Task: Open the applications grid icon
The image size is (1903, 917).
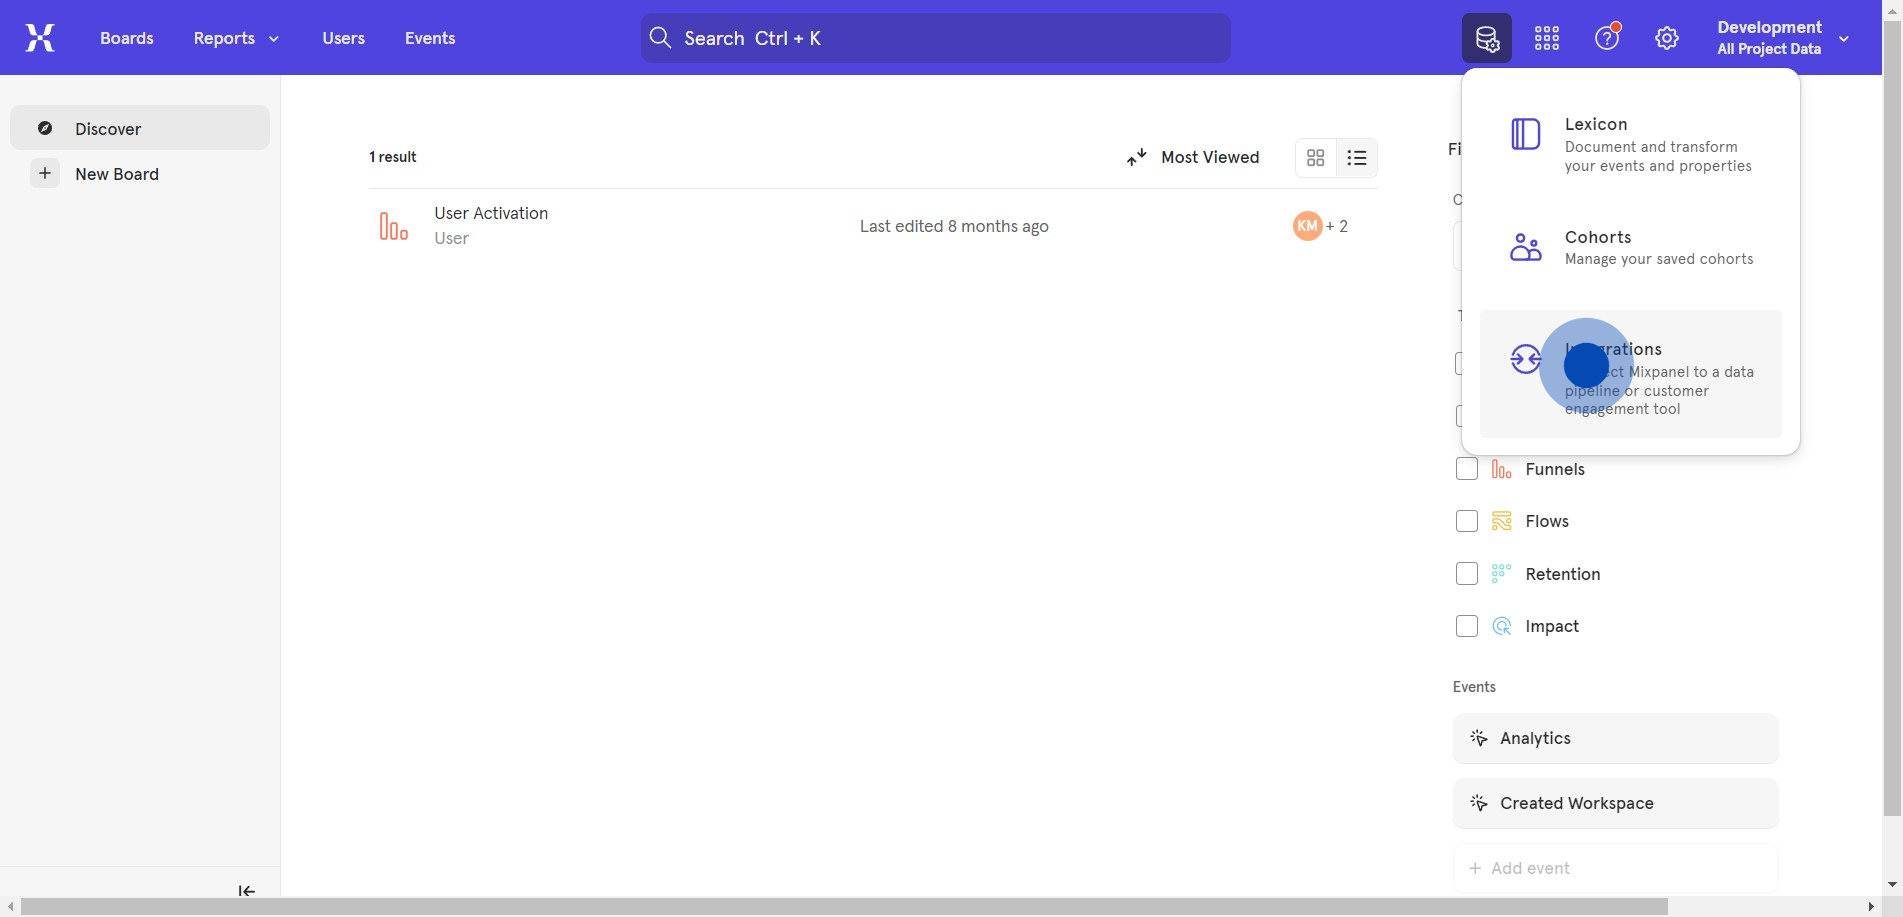Action: 1546,38
